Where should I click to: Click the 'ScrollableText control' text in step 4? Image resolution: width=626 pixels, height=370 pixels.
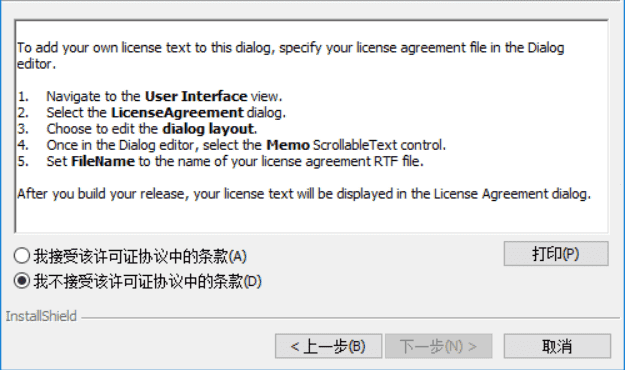pos(379,145)
